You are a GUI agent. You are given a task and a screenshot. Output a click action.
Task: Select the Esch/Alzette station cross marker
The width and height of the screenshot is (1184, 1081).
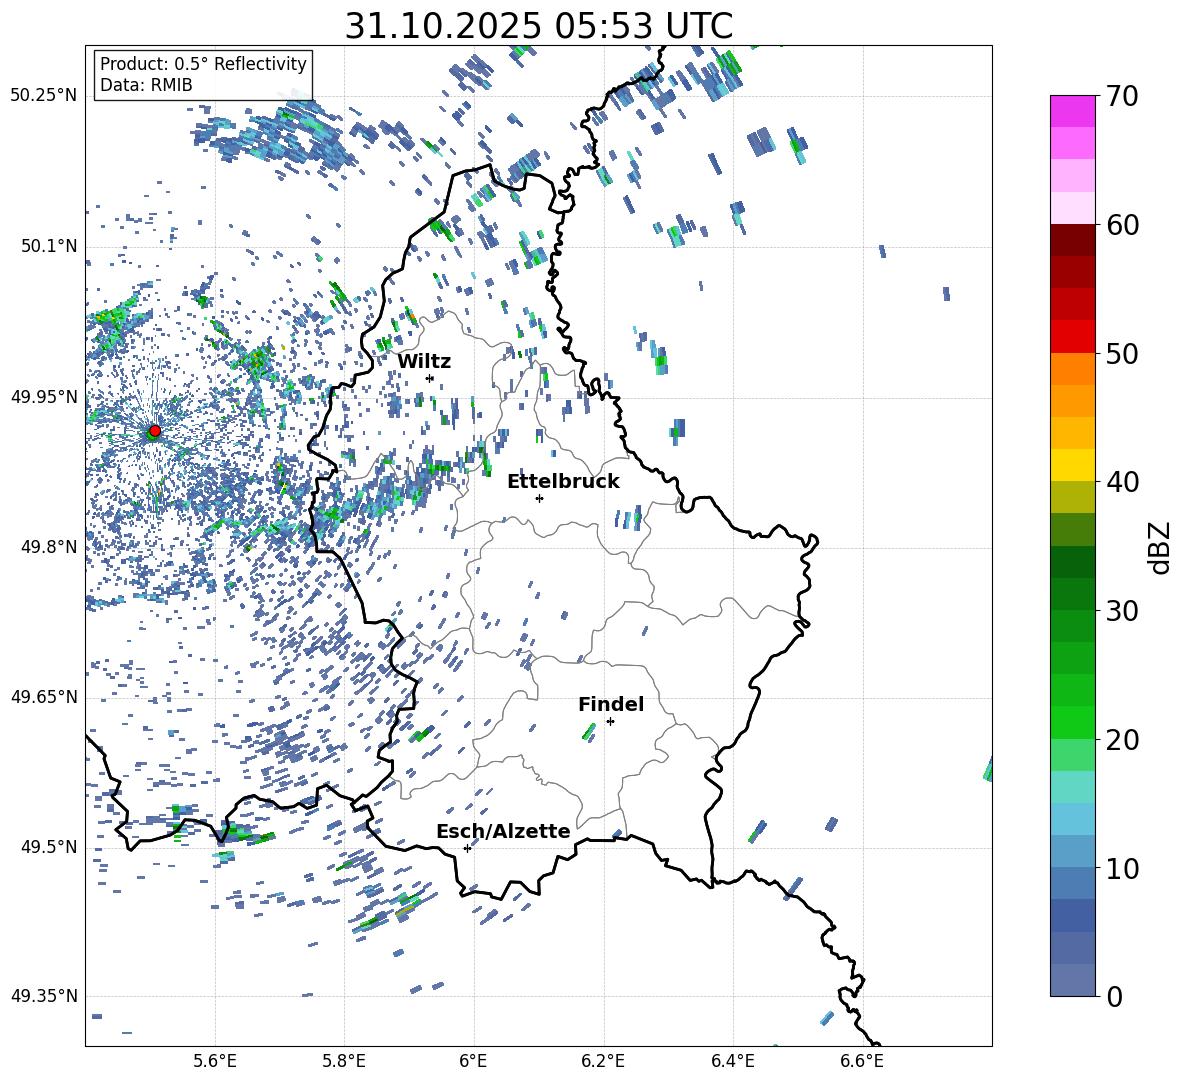(x=467, y=848)
